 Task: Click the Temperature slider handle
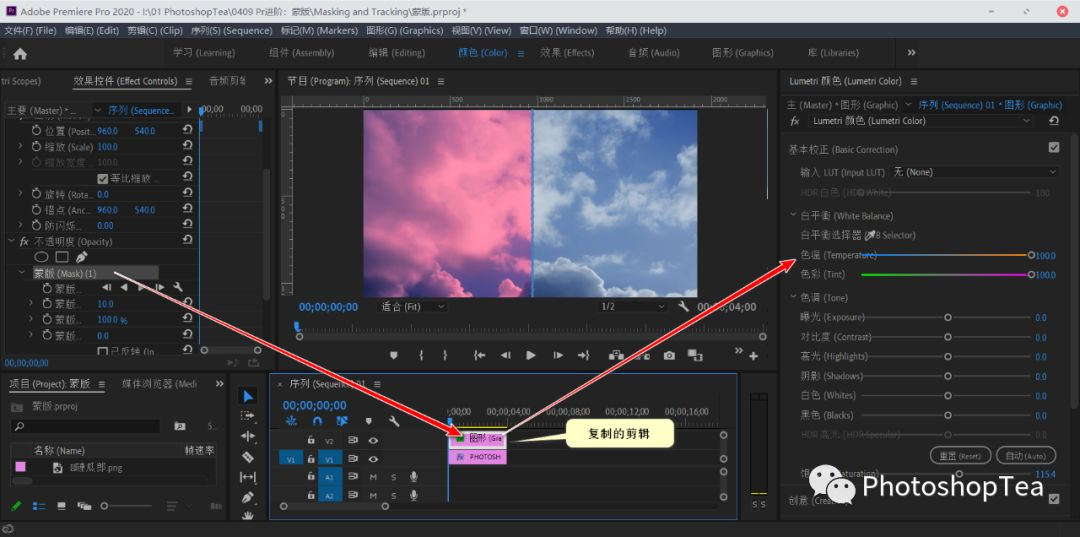point(1030,255)
